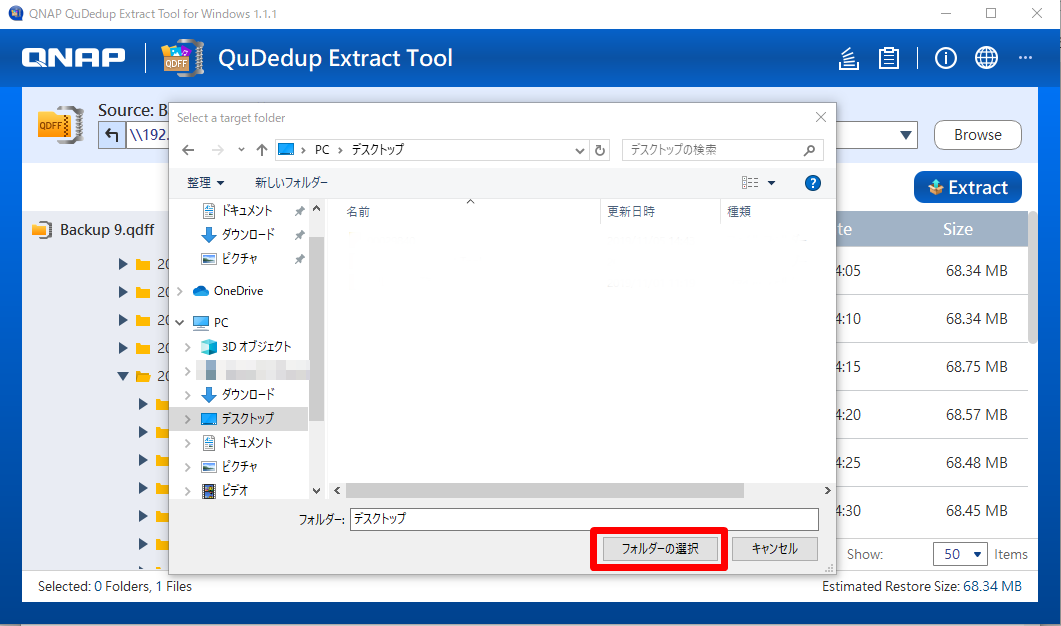Refresh the folder dialog address bar

click(600, 150)
